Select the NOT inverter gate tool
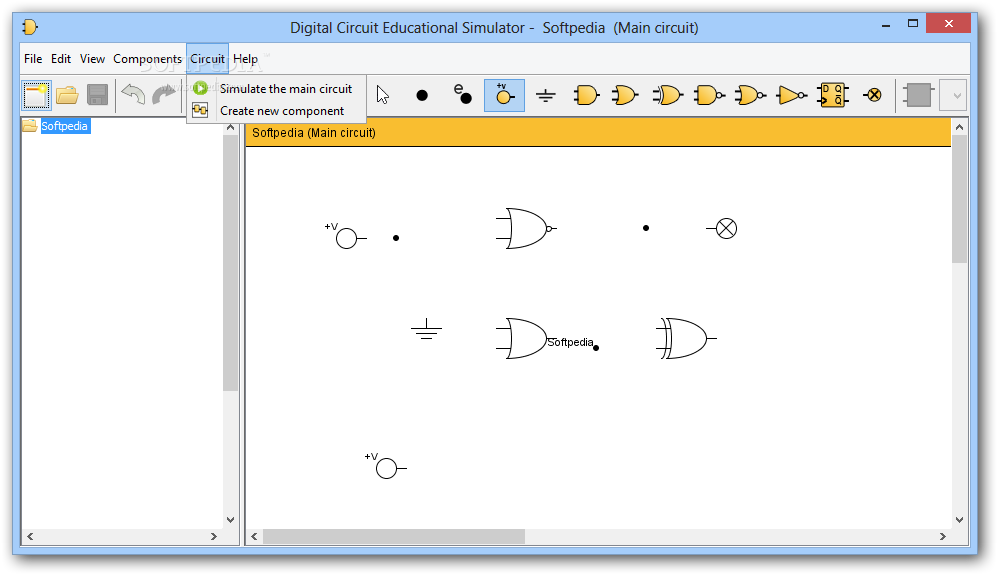The image size is (998, 575). [792, 96]
